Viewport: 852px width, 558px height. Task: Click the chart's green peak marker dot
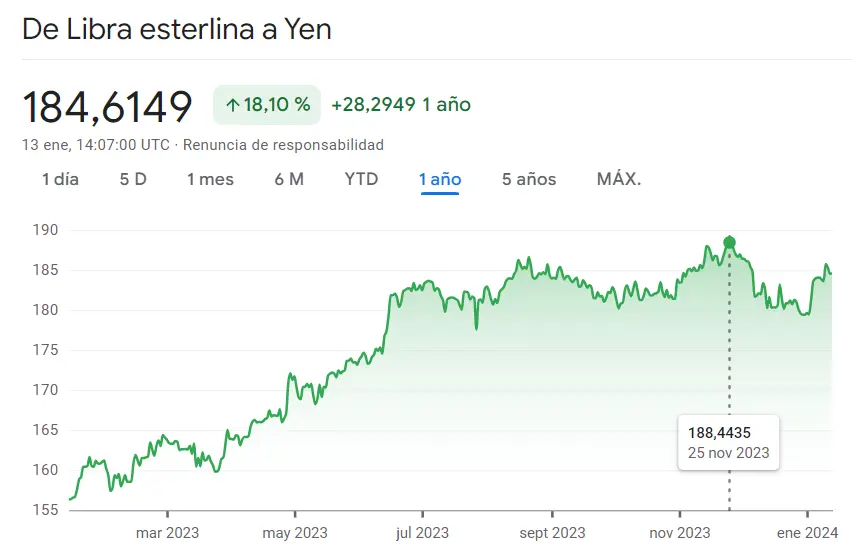(729, 242)
